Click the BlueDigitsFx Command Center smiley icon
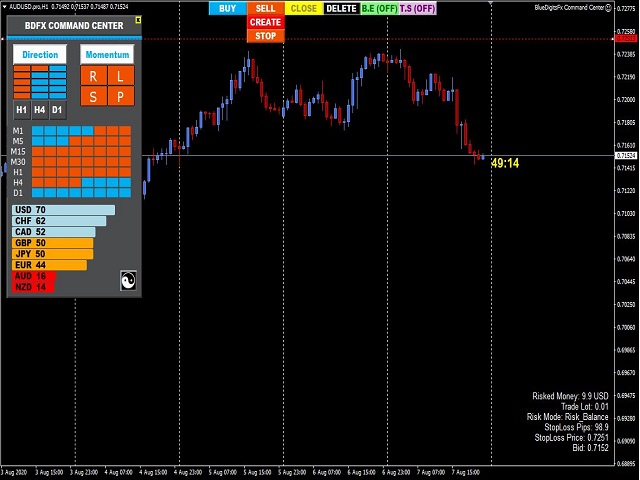 click(608, 8)
